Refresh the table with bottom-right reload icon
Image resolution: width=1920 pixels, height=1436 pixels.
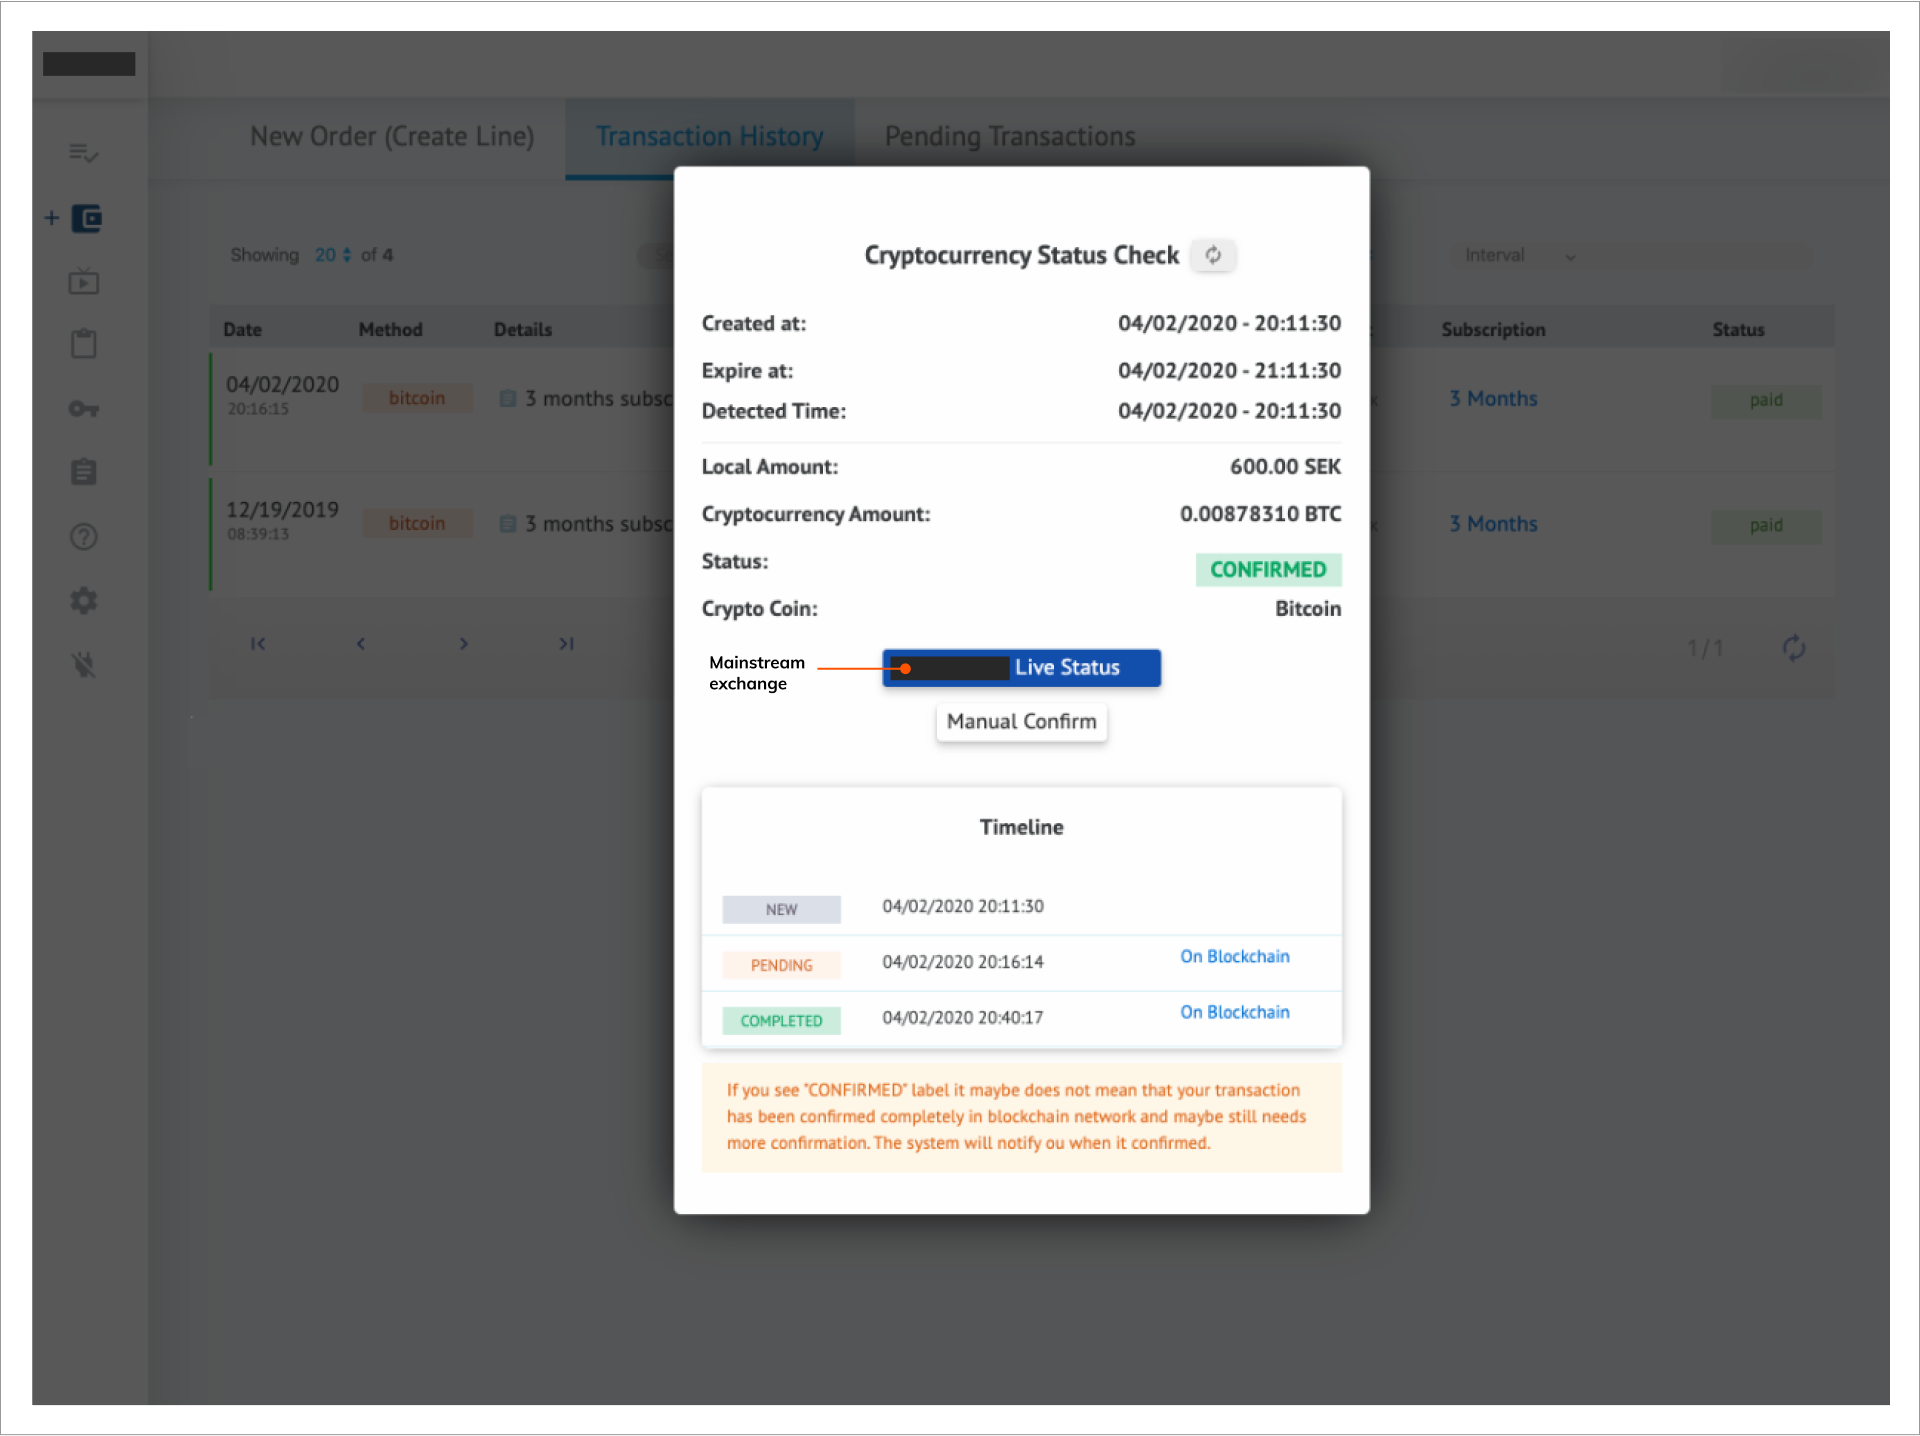(x=1794, y=648)
